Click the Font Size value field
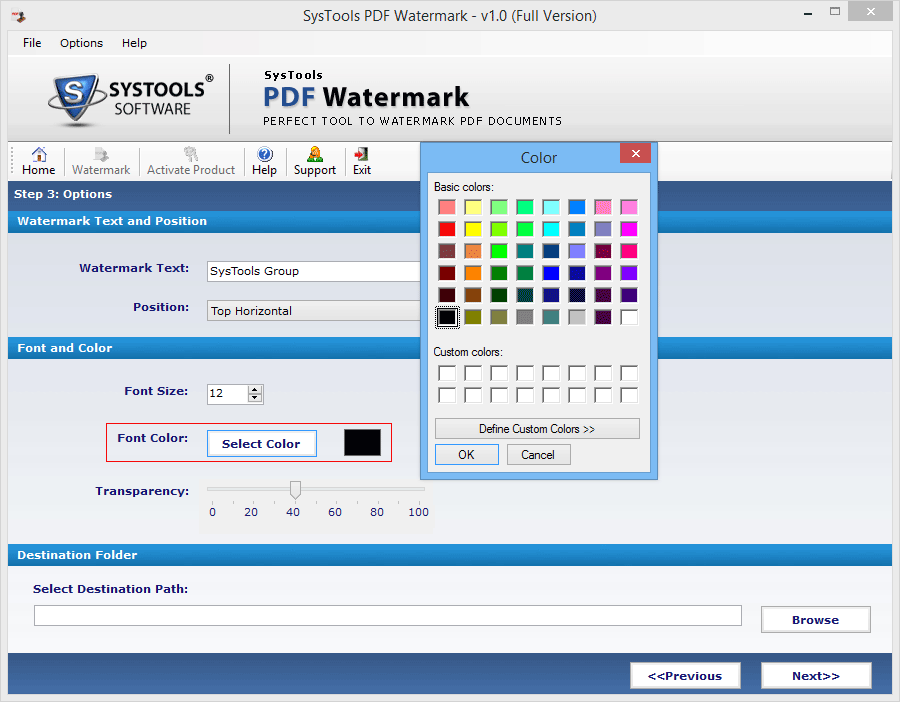Viewport: 900px width, 702px height. click(x=228, y=394)
